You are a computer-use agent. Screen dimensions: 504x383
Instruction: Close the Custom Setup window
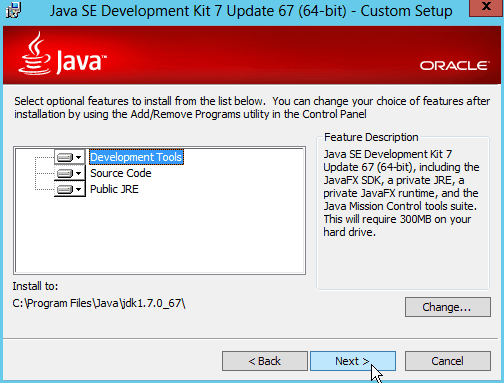point(486,7)
